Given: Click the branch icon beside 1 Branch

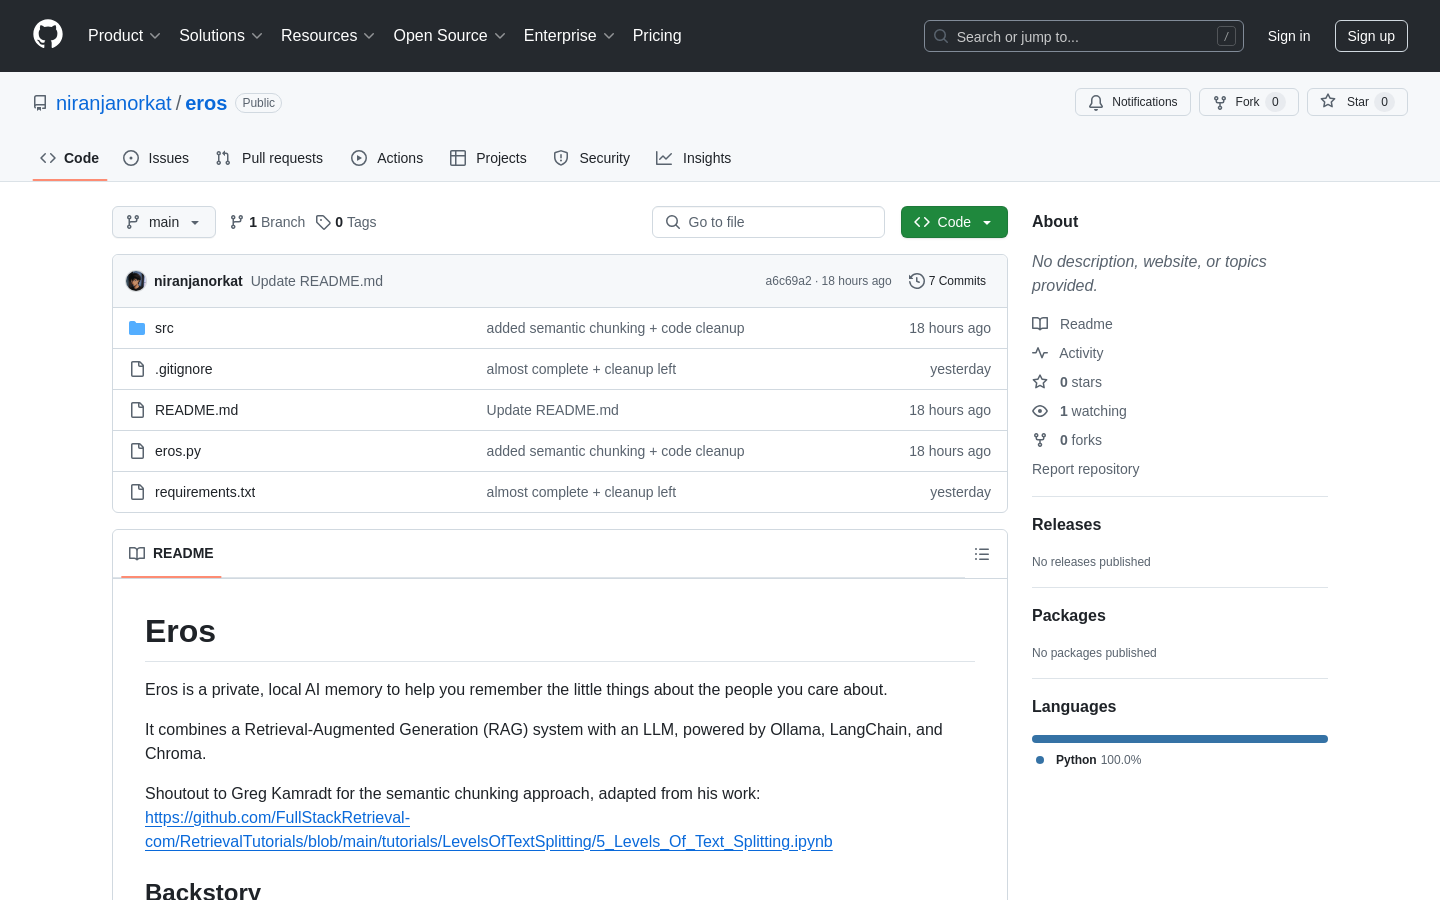Looking at the screenshot, I should point(237,222).
